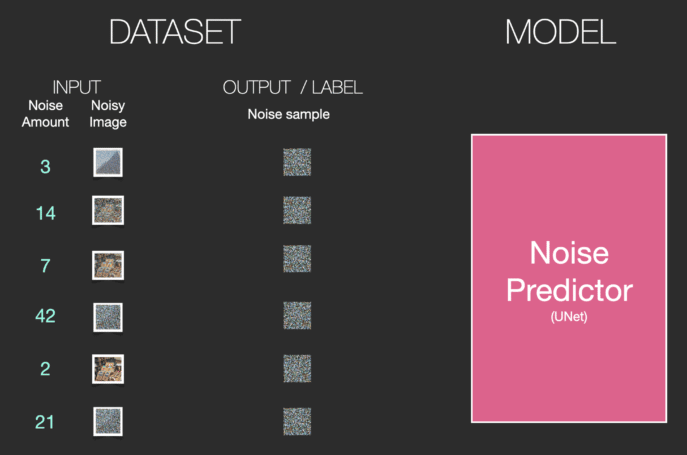Image resolution: width=687 pixels, height=455 pixels.
Task: Select the noise sample in the last row
Action: tap(297, 421)
